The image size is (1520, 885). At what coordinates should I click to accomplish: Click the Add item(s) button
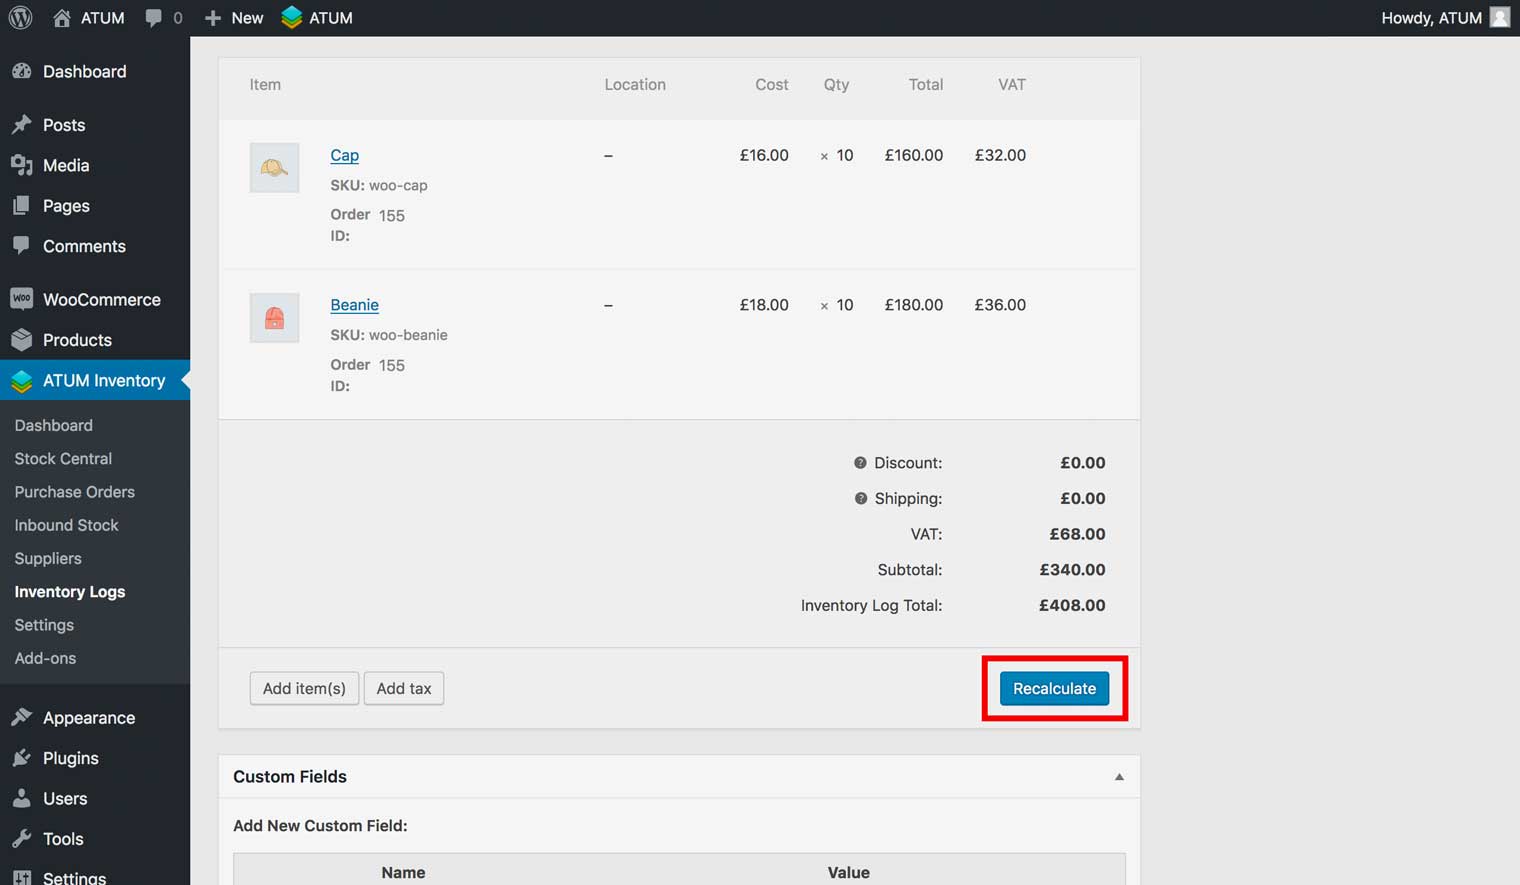pyautogui.click(x=304, y=688)
